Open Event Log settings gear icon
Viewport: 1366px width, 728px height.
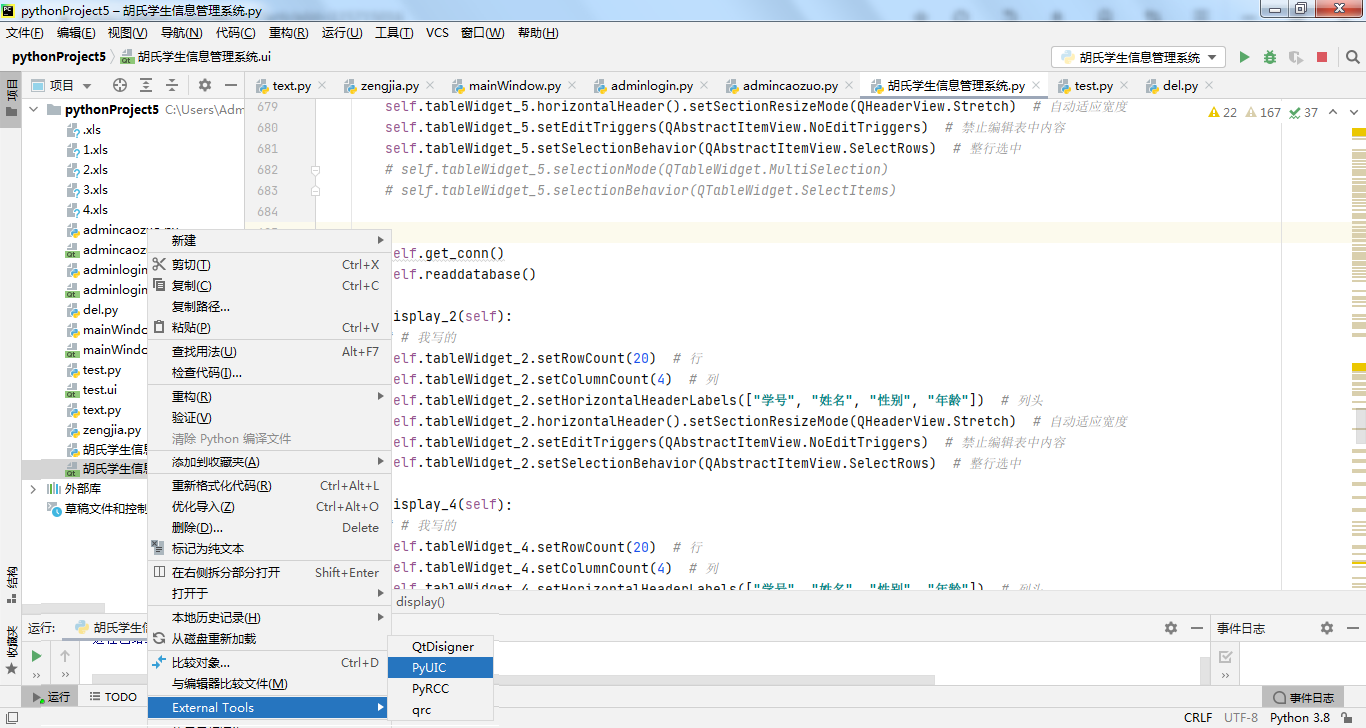click(1326, 628)
